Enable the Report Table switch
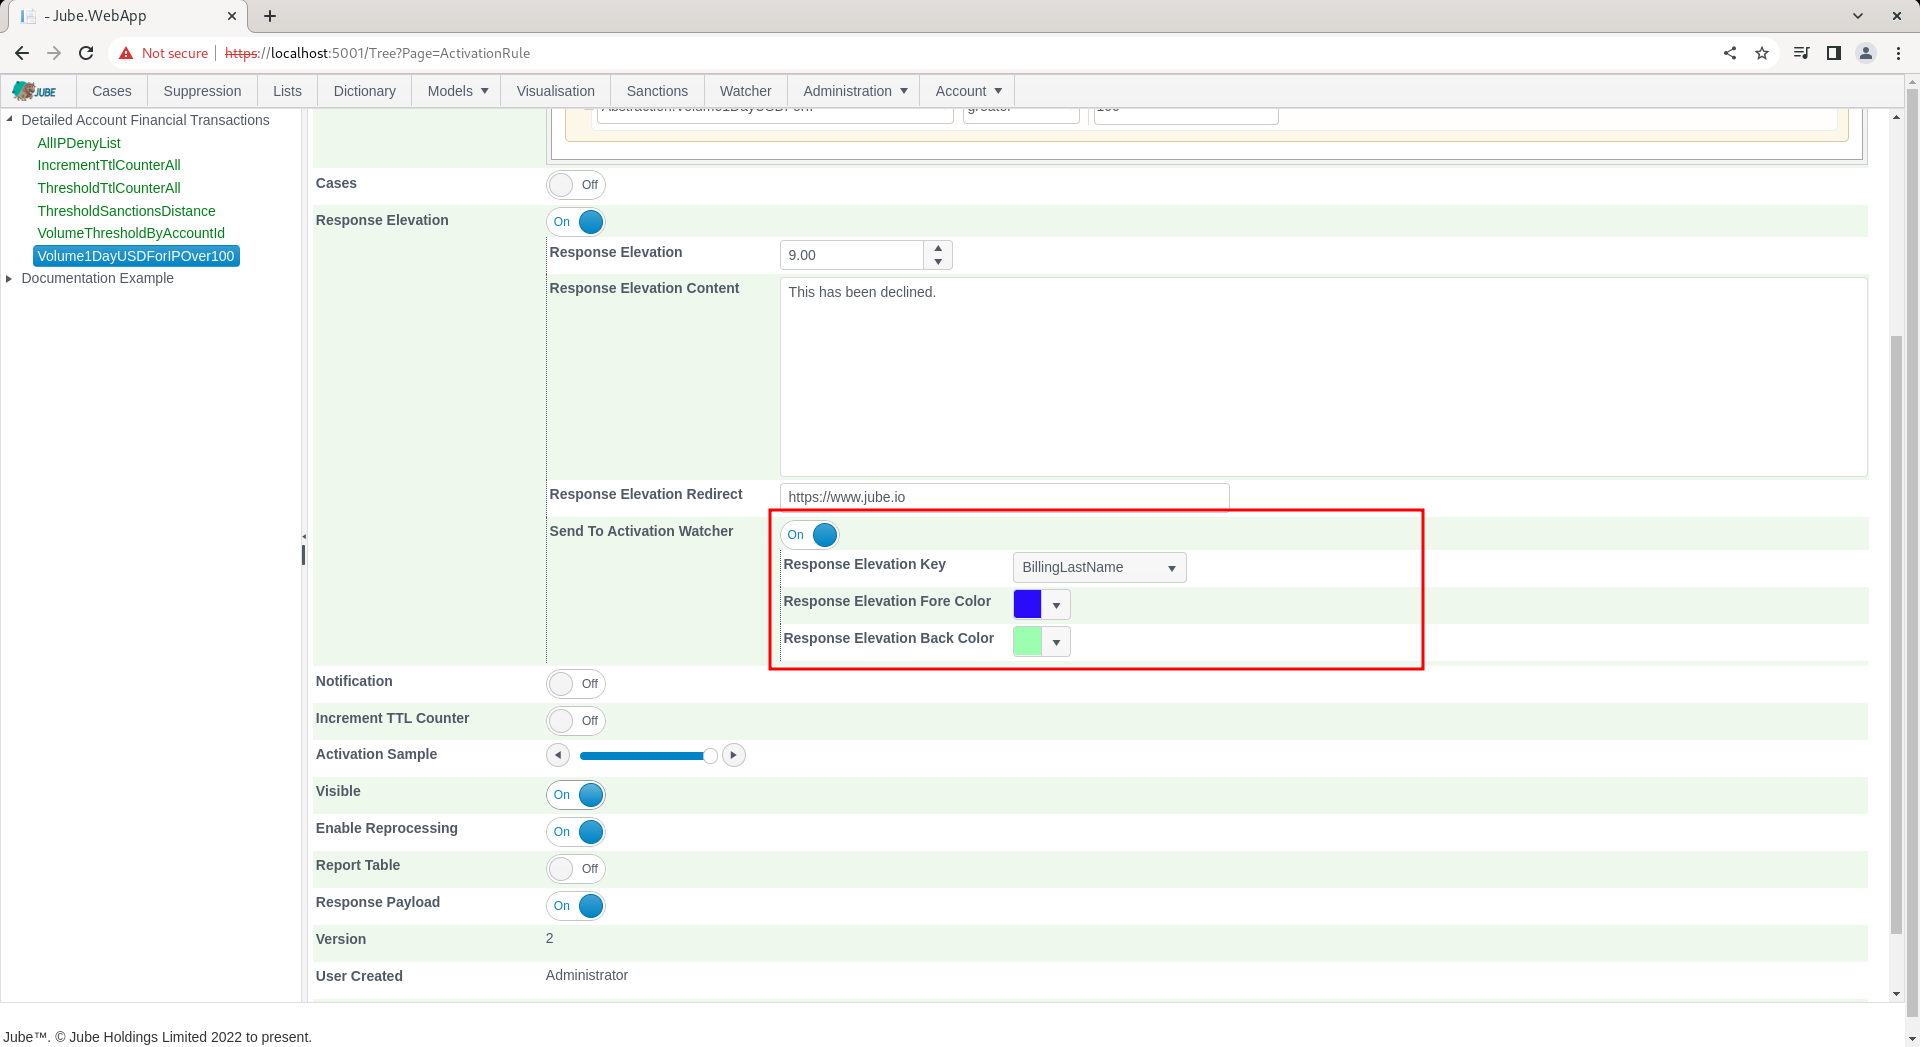The image size is (1920, 1047). (x=576, y=869)
